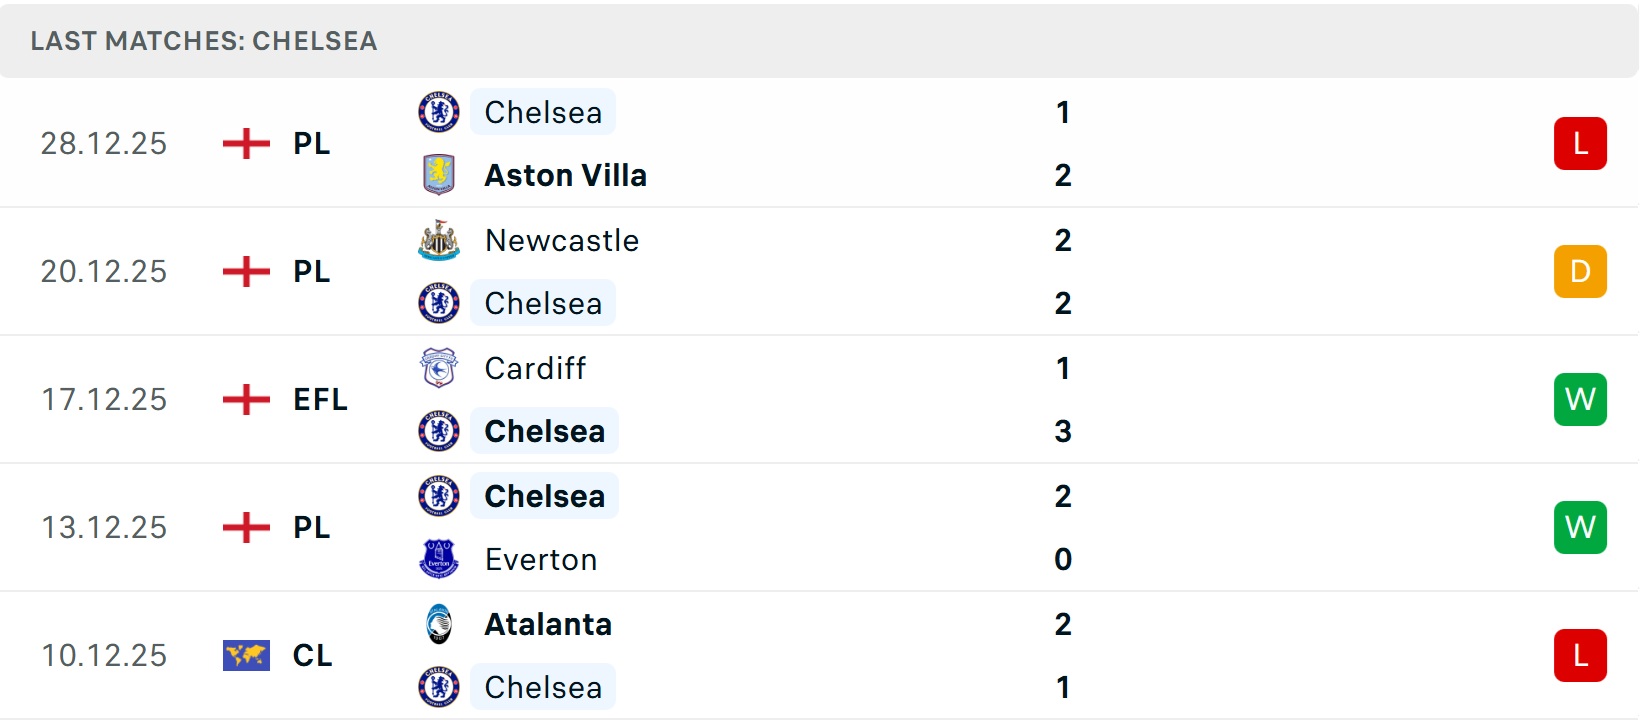1645x722 pixels.
Task: Open the Aston Villa team link
Action: coord(565,176)
